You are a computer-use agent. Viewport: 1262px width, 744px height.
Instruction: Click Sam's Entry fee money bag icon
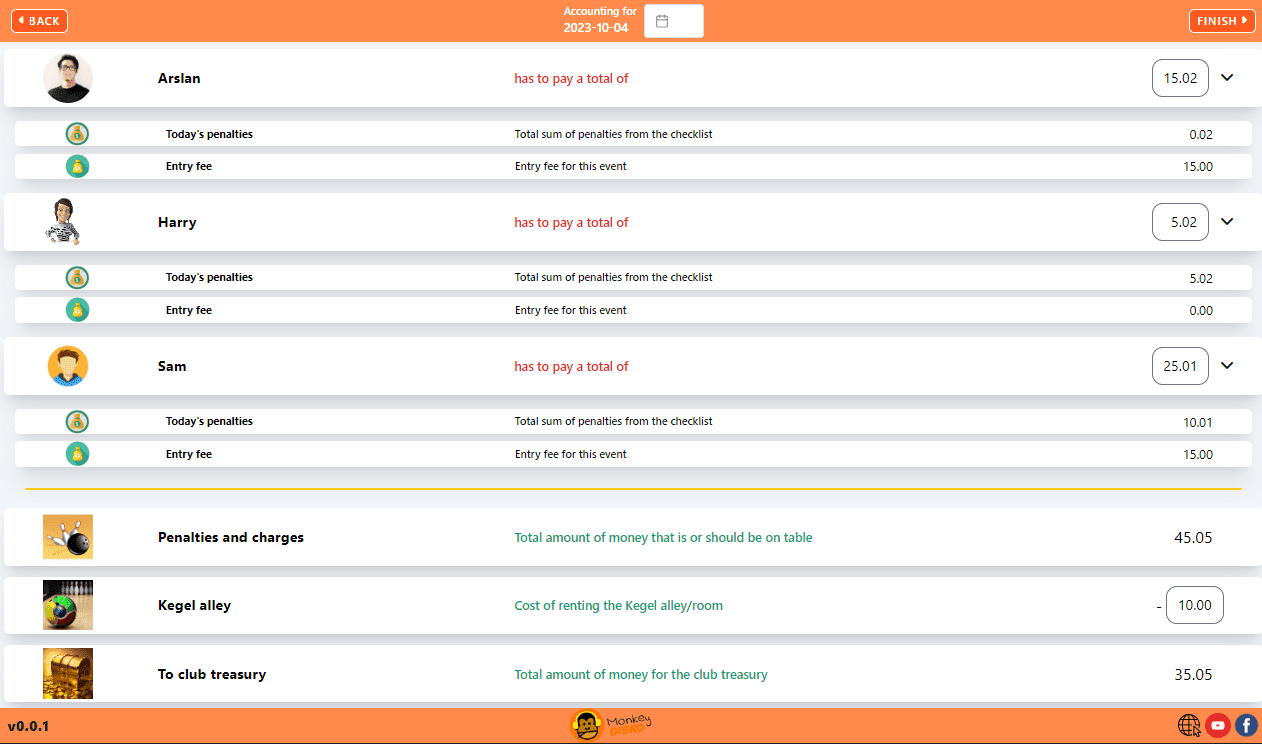77,454
